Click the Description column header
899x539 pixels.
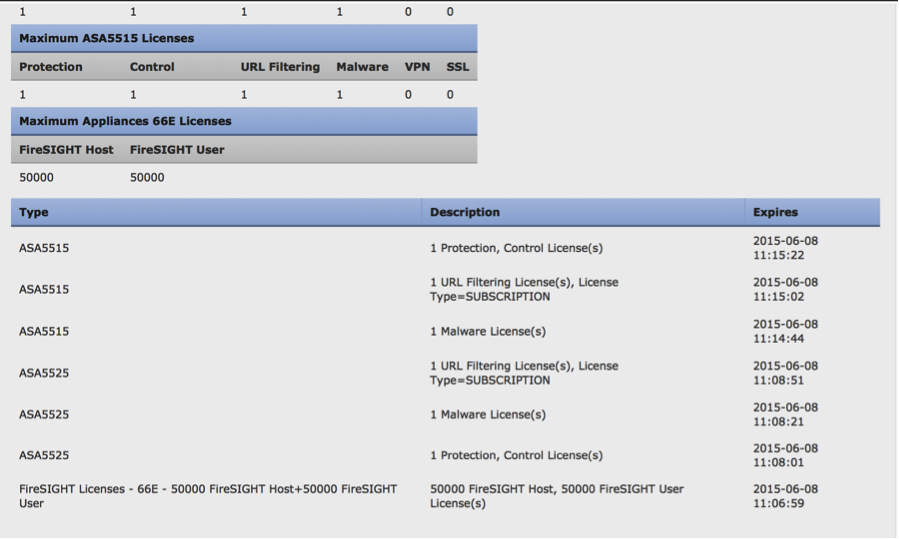(465, 212)
